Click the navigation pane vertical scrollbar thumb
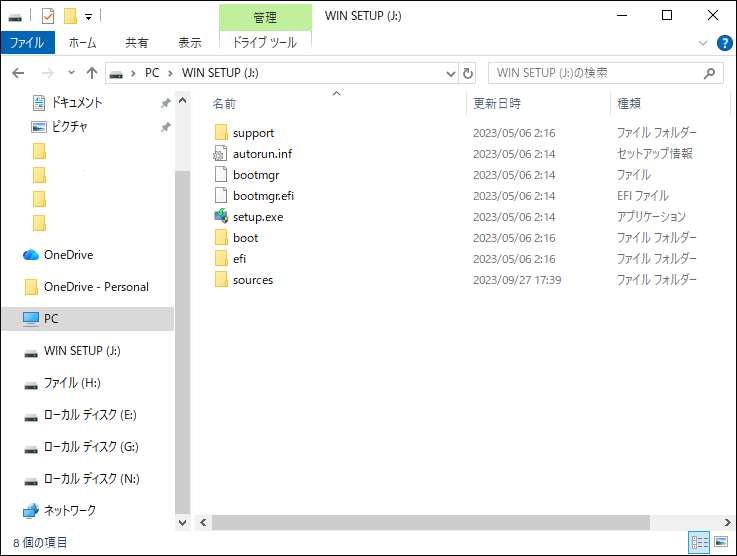The image size is (737, 556). pos(183,342)
